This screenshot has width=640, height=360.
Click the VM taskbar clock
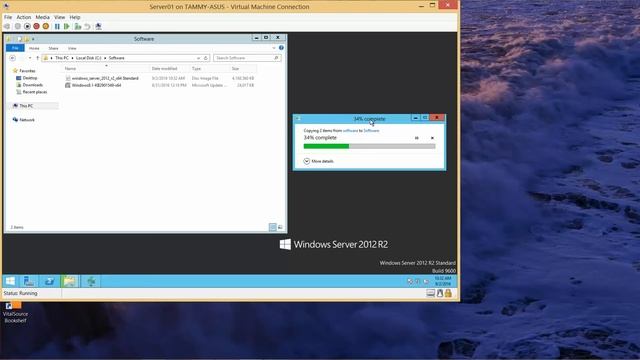[x=442, y=281]
